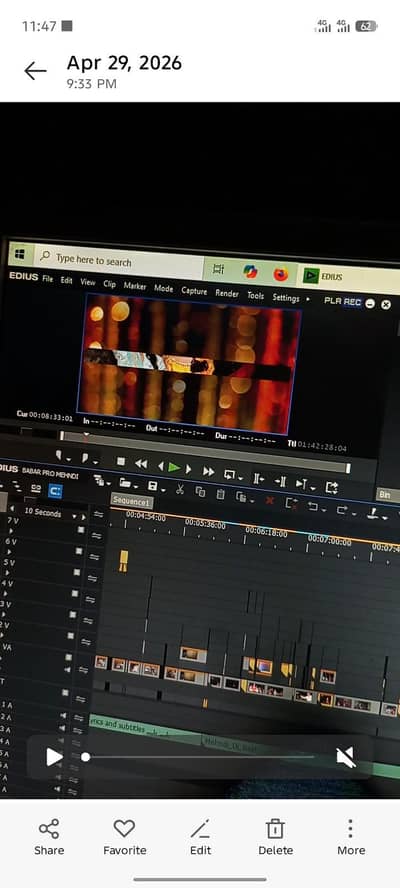Go back with the arrow beside the date

(35, 71)
